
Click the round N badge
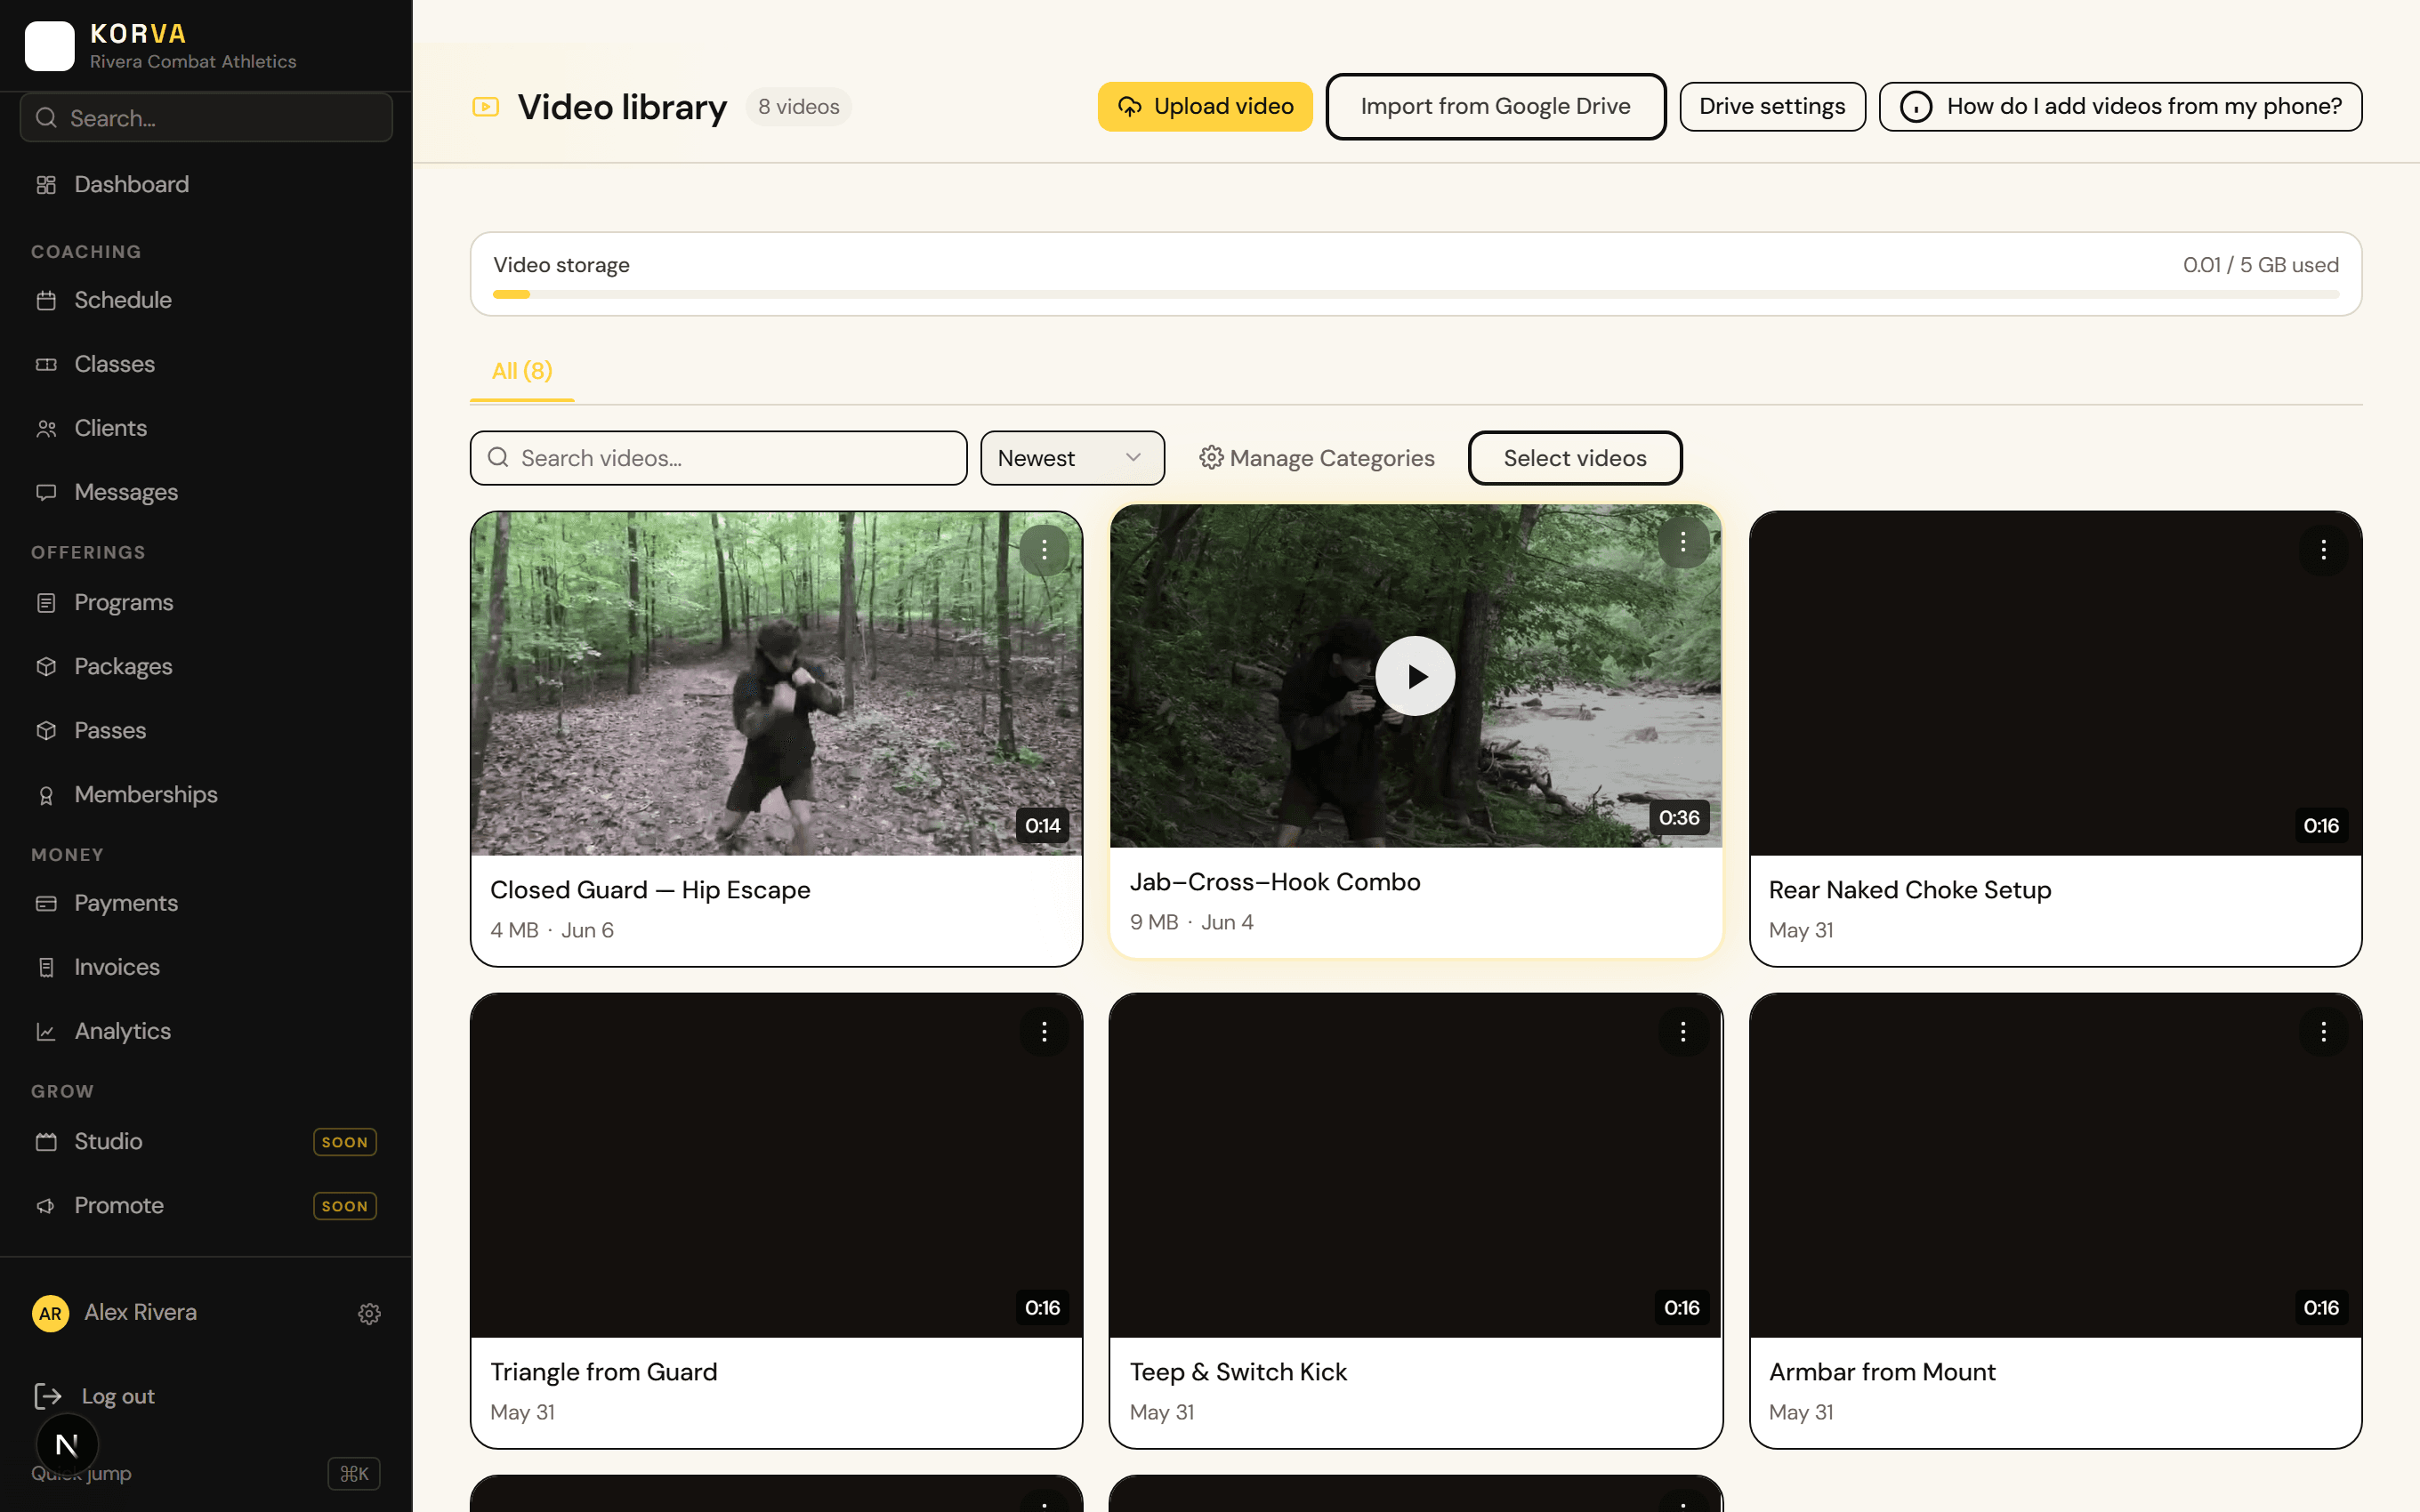[67, 1444]
